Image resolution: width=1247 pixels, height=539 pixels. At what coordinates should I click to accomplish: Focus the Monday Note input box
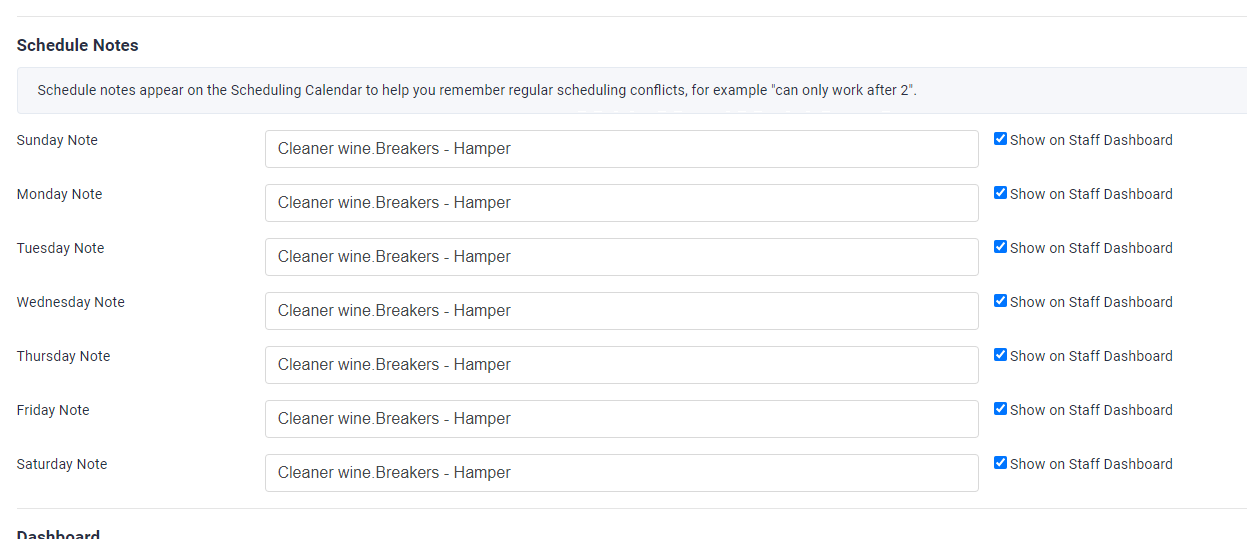coord(621,203)
